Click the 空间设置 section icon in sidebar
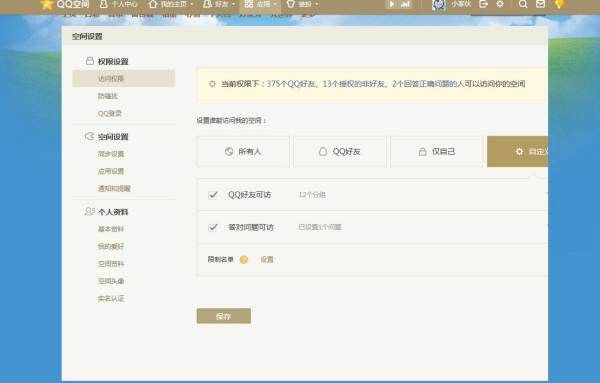This screenshot has height=383, width=600. [x=90, y=136]
